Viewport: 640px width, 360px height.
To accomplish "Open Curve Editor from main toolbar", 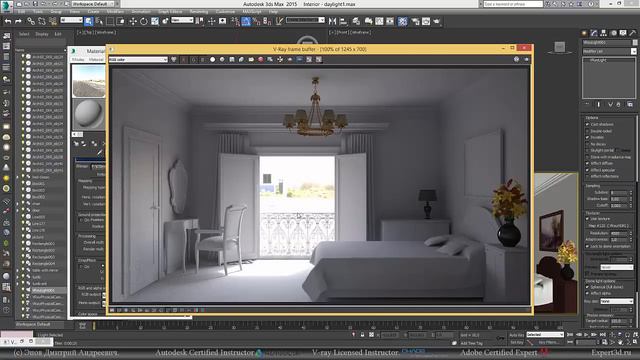I will click(379, 21).
